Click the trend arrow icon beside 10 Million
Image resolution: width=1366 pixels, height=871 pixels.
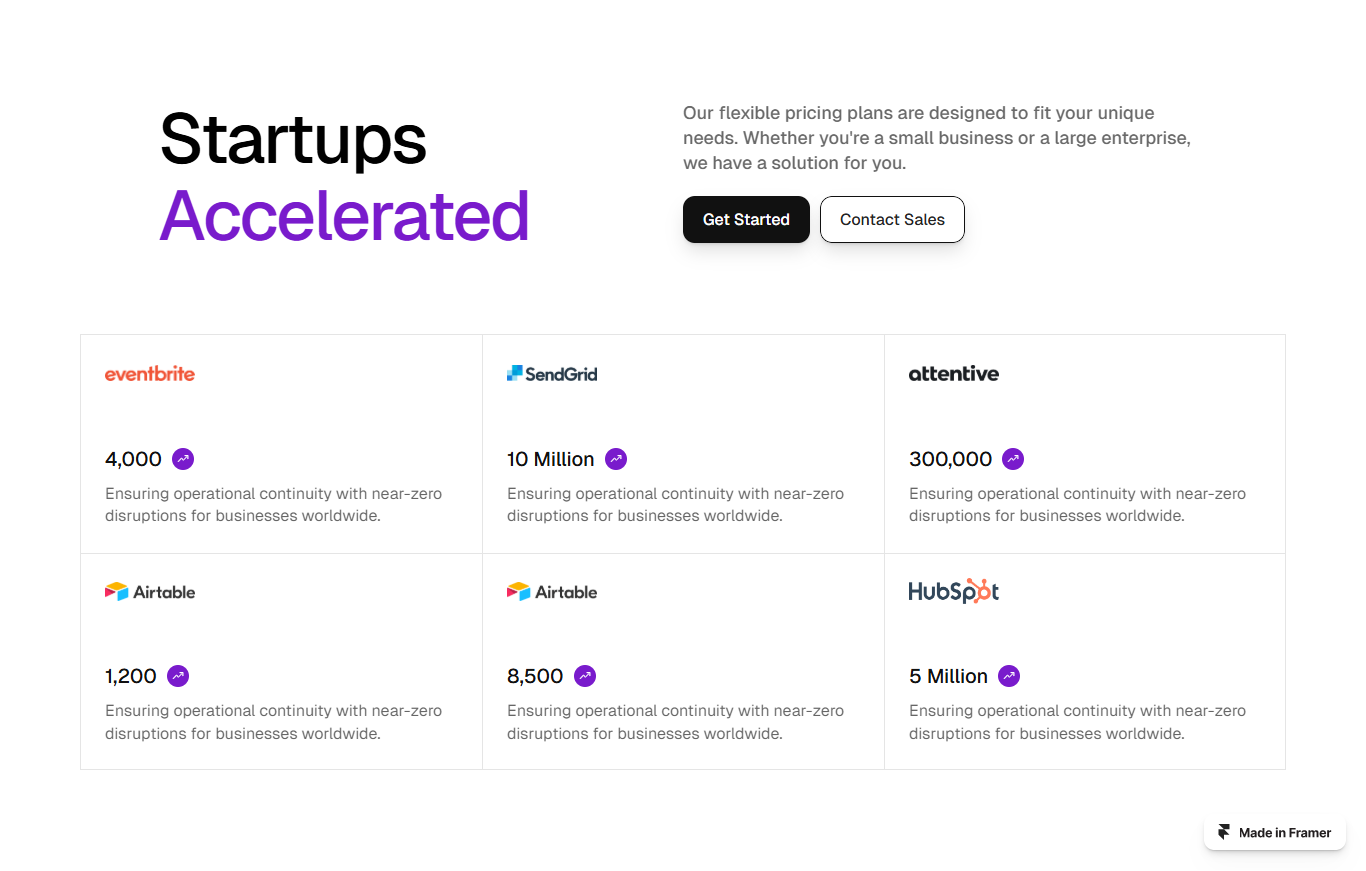click(616, 459)
